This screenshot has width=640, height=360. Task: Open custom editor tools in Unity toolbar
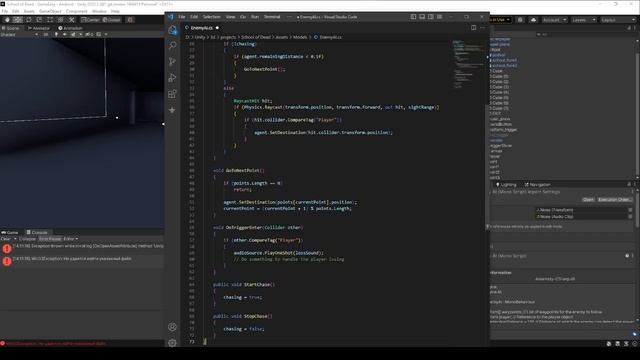(71, 20)
